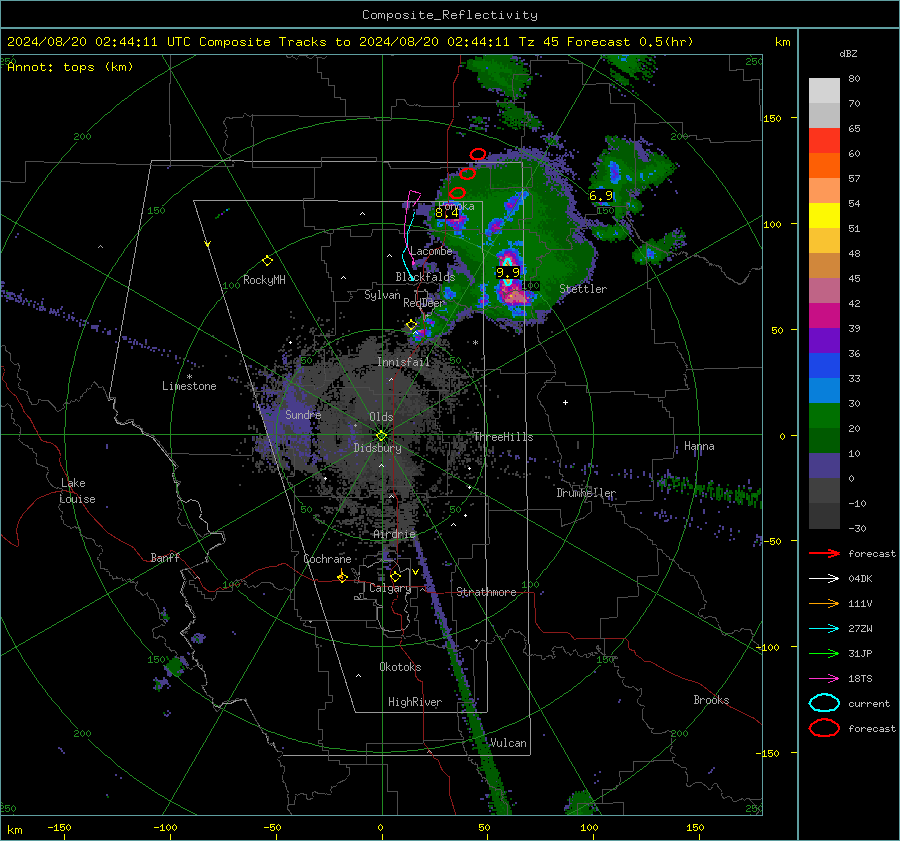
Task: Select the red 'forecast' ellipse legend icon
Action: [824, 728]
